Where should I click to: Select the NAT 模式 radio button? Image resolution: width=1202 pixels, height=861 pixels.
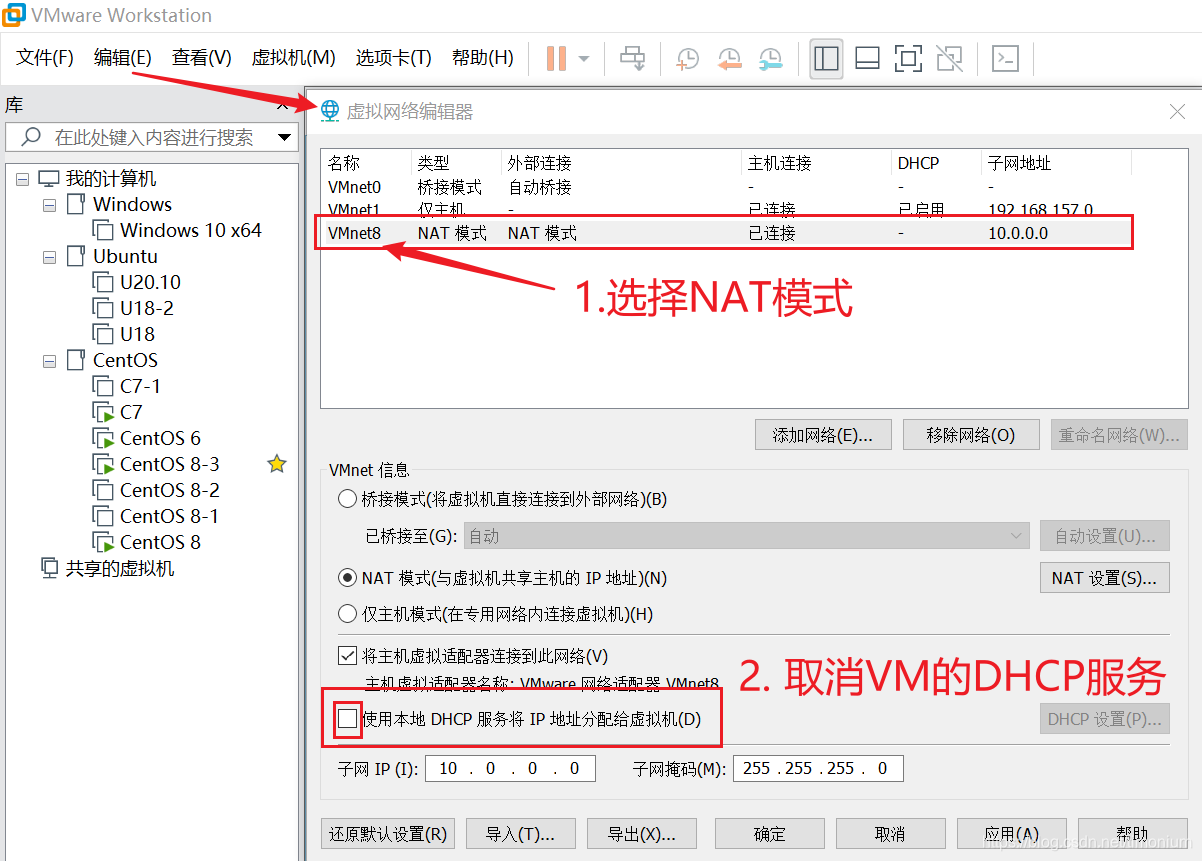pyautogui.click(x=347, y=577)
